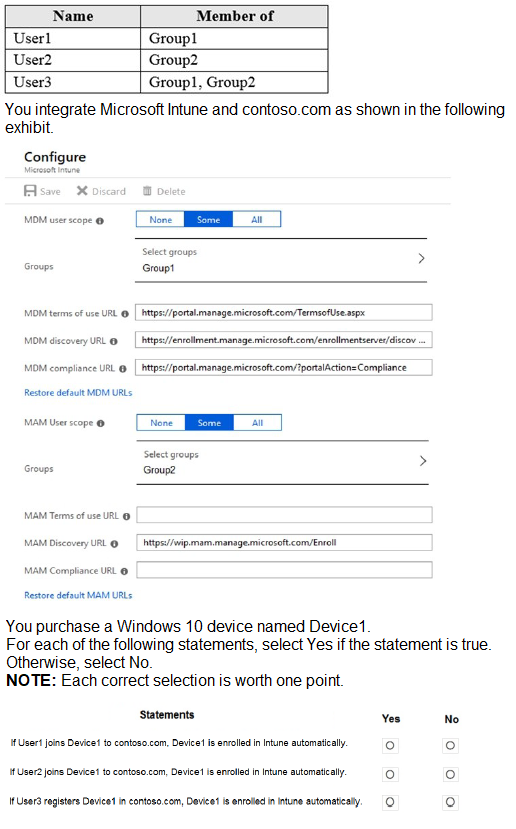Click the MDM compliance URL field
516x829 pixels.
284,367
